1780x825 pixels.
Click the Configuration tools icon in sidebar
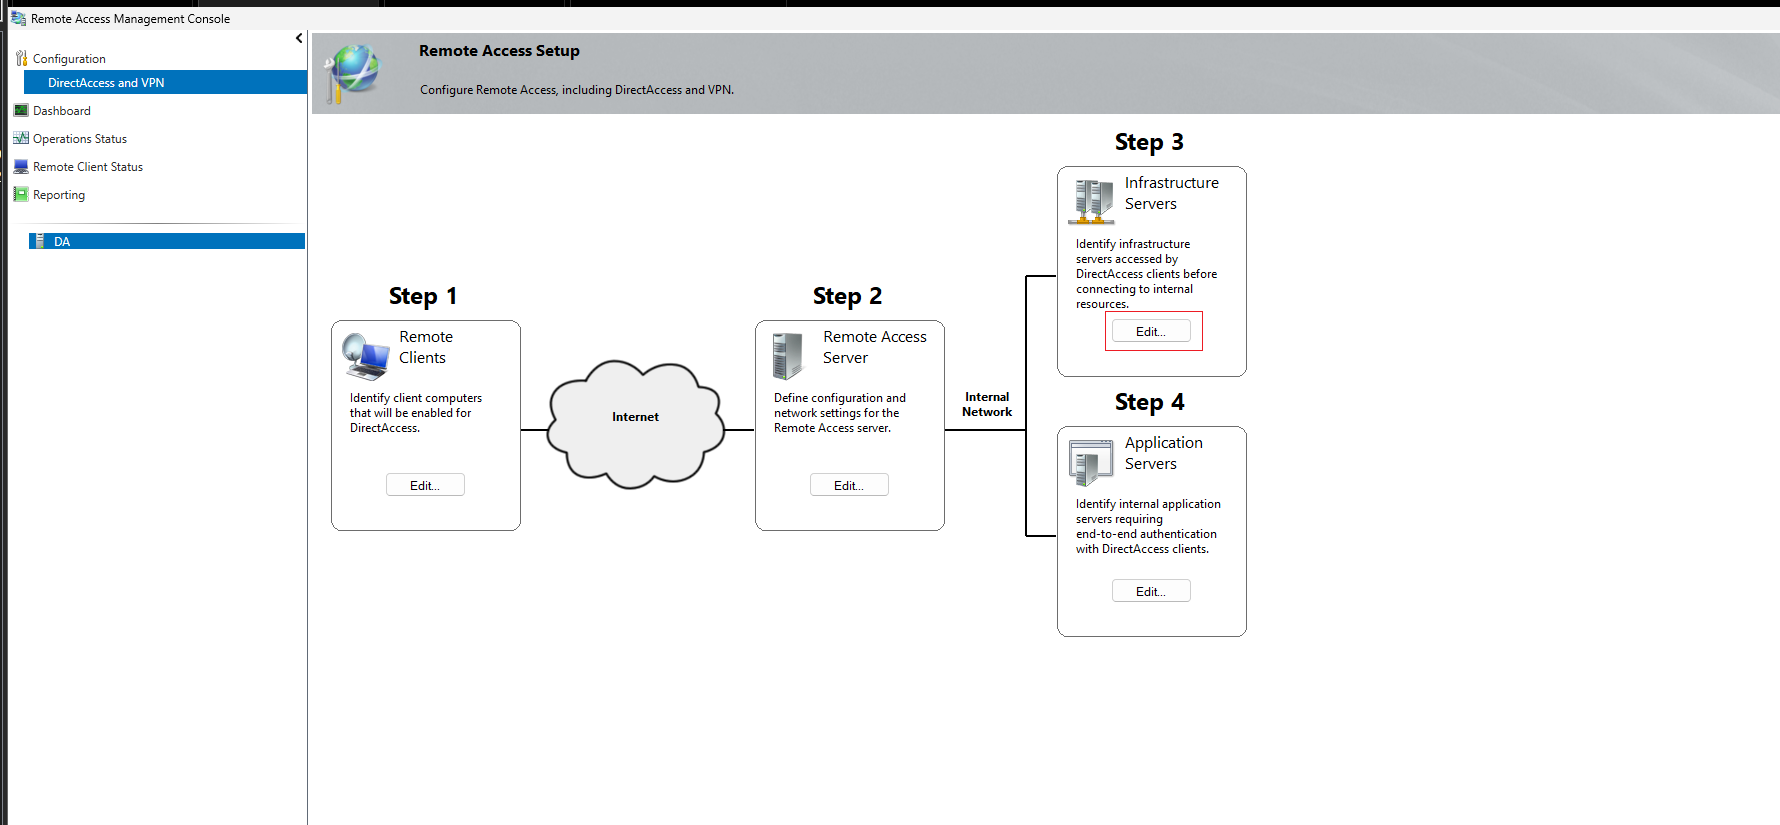[x=21, y=58]
